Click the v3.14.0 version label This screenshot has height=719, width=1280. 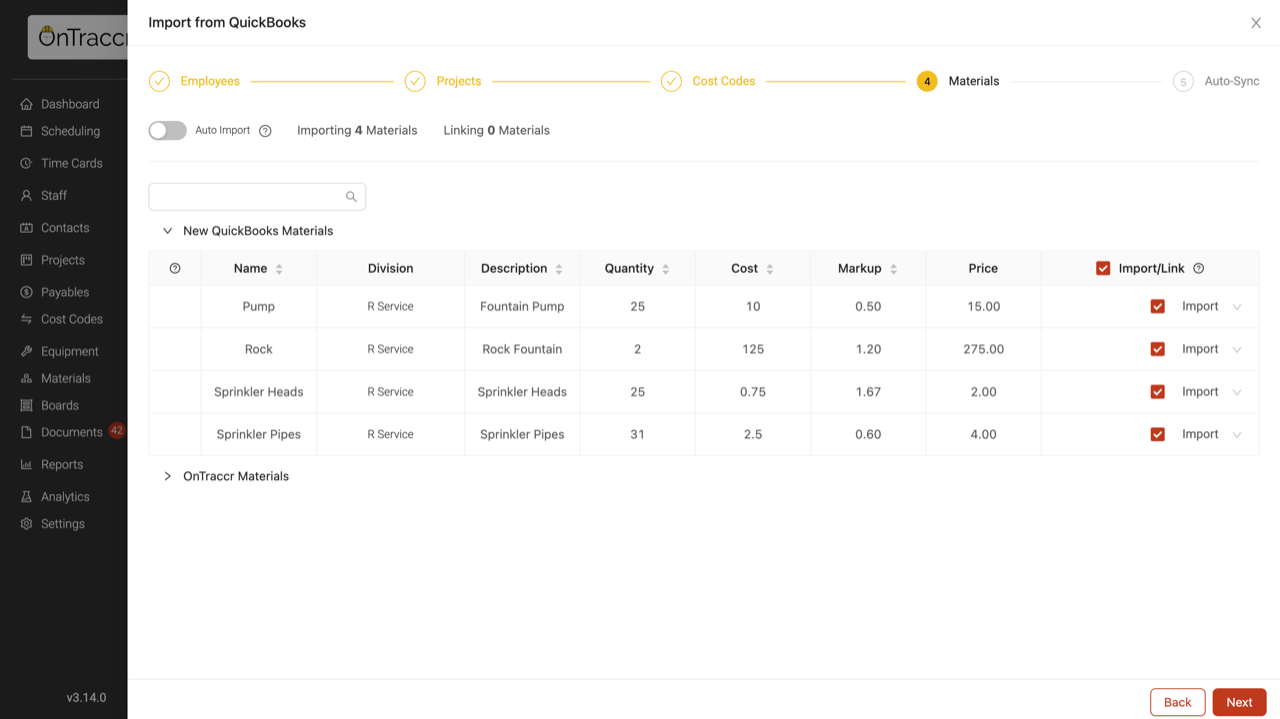[86, 698]
